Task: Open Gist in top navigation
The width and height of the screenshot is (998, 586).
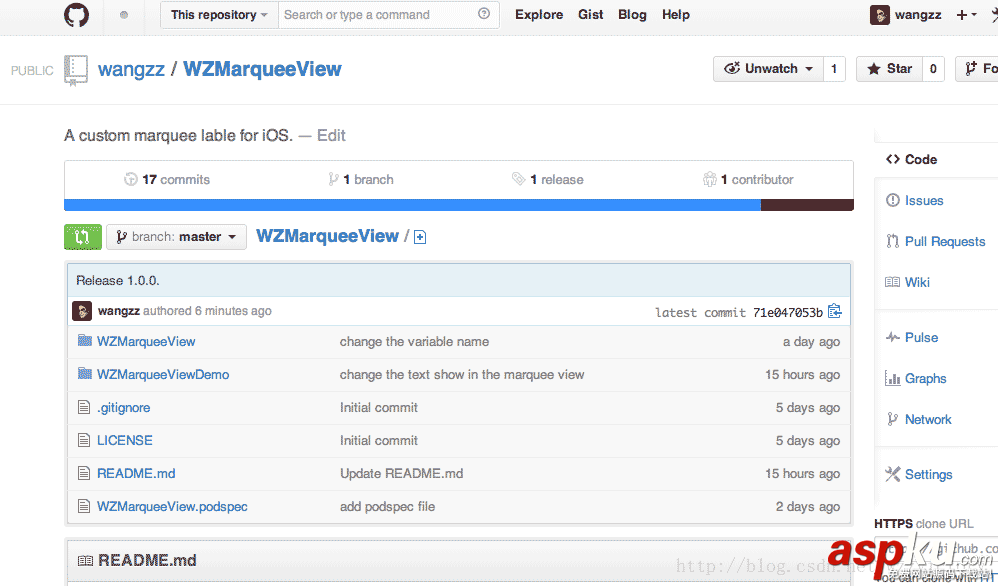Action: 591,14
